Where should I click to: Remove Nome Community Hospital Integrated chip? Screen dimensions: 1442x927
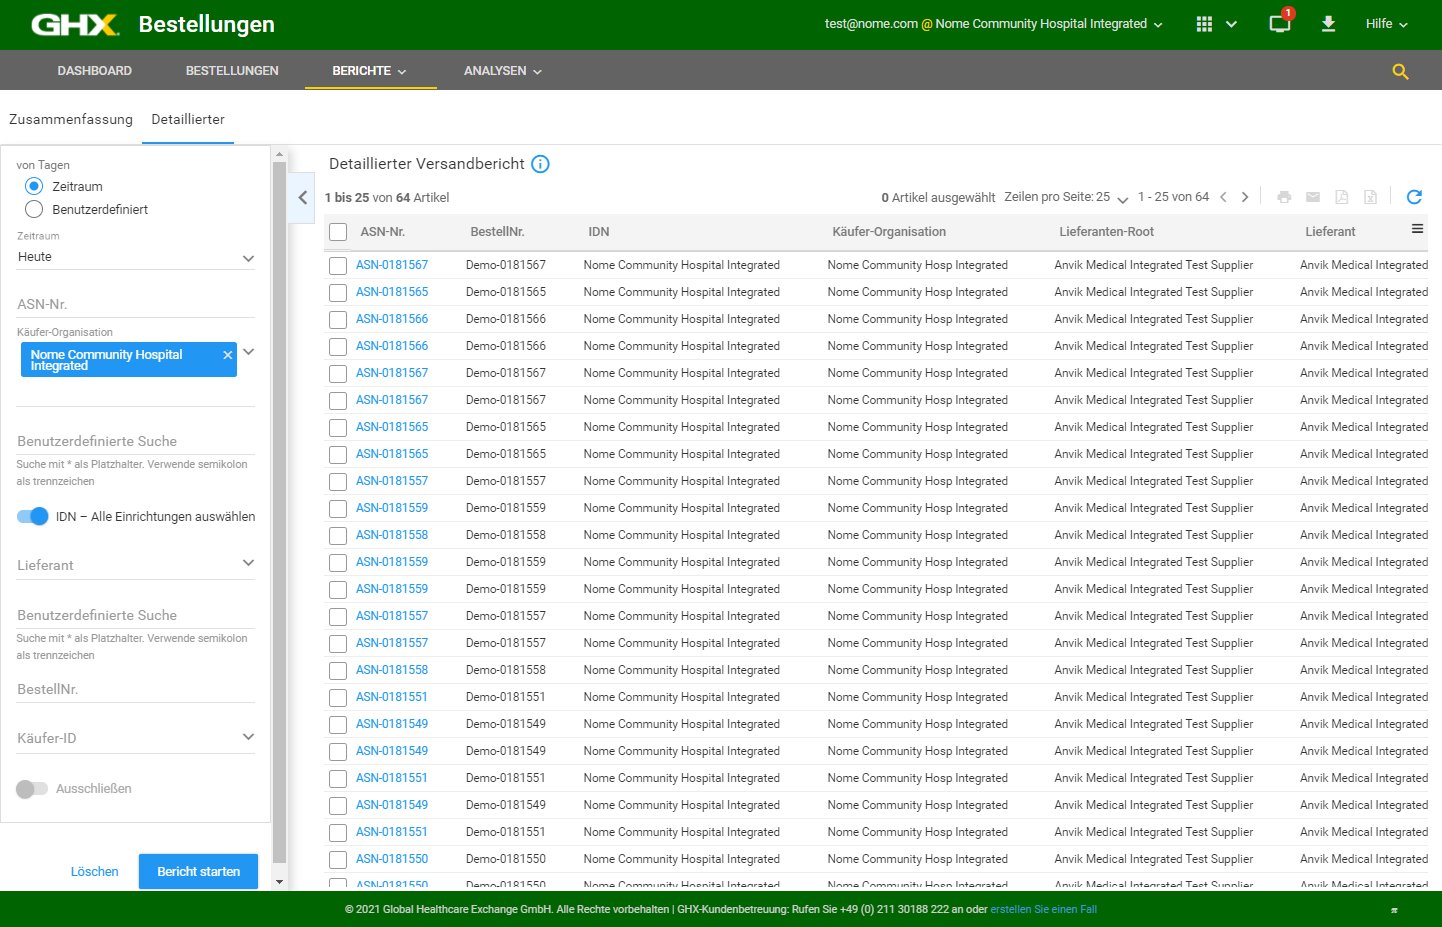click(x=228, y=355)
